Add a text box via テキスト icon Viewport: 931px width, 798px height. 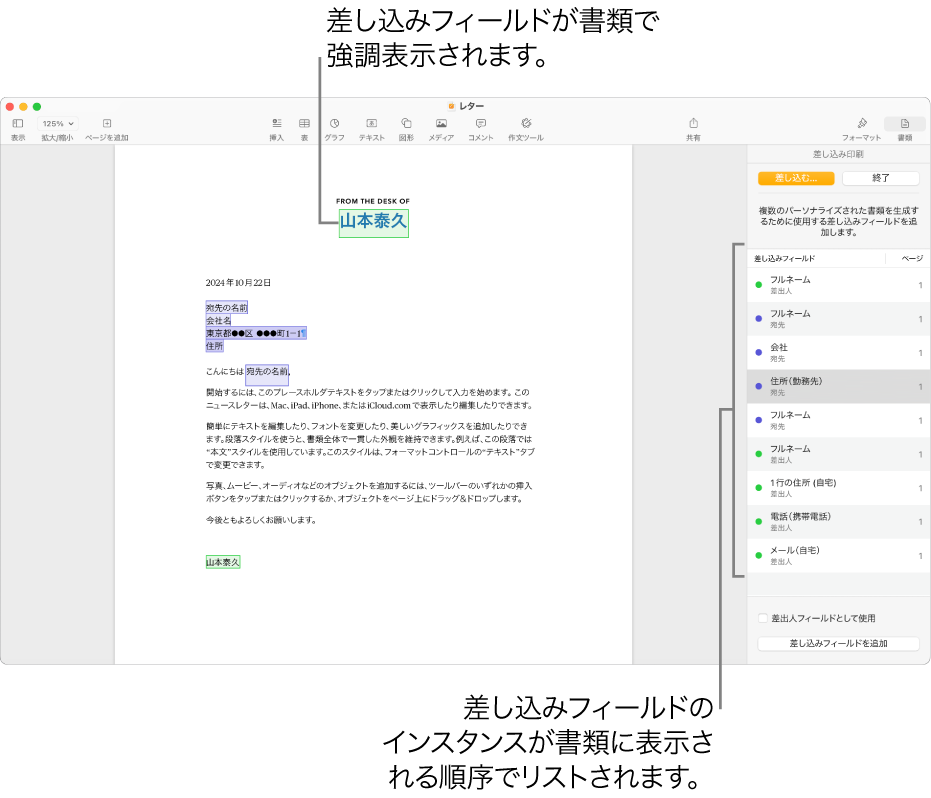point(372,124)
